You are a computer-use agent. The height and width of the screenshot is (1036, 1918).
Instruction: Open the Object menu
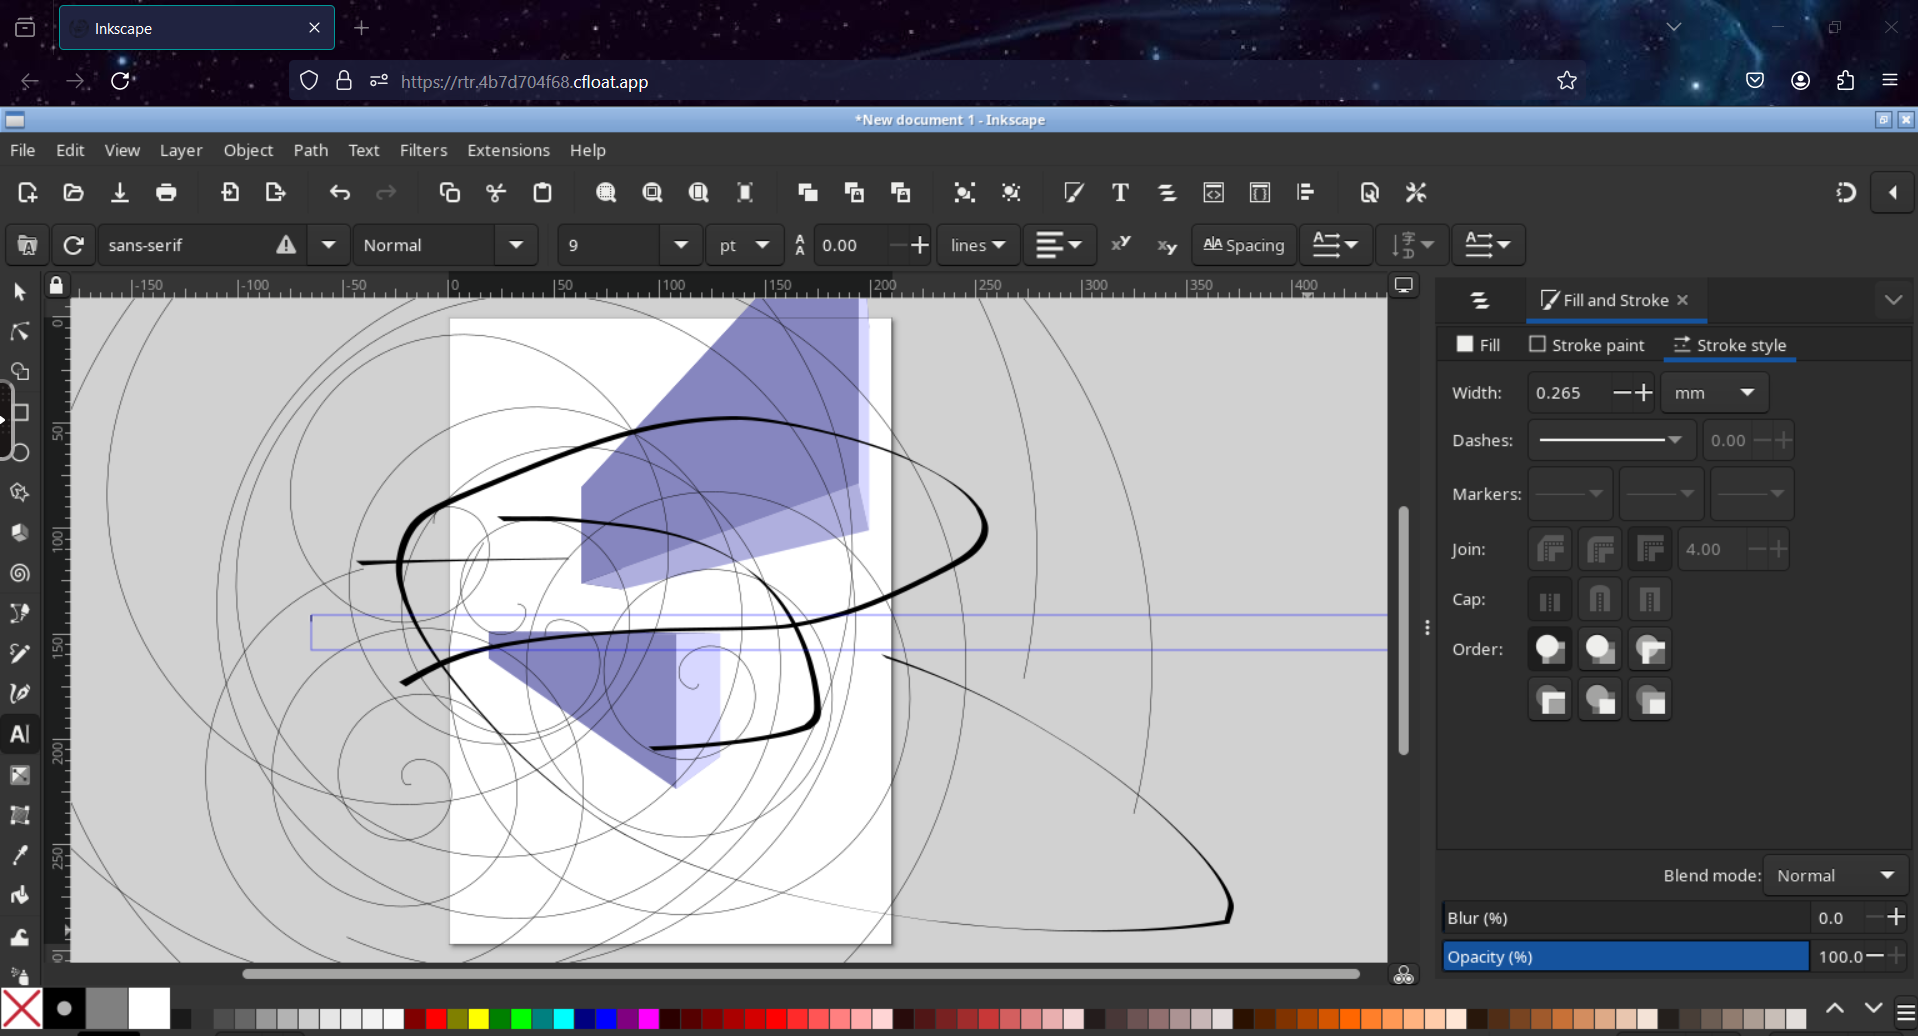click(x=248, y=150)
